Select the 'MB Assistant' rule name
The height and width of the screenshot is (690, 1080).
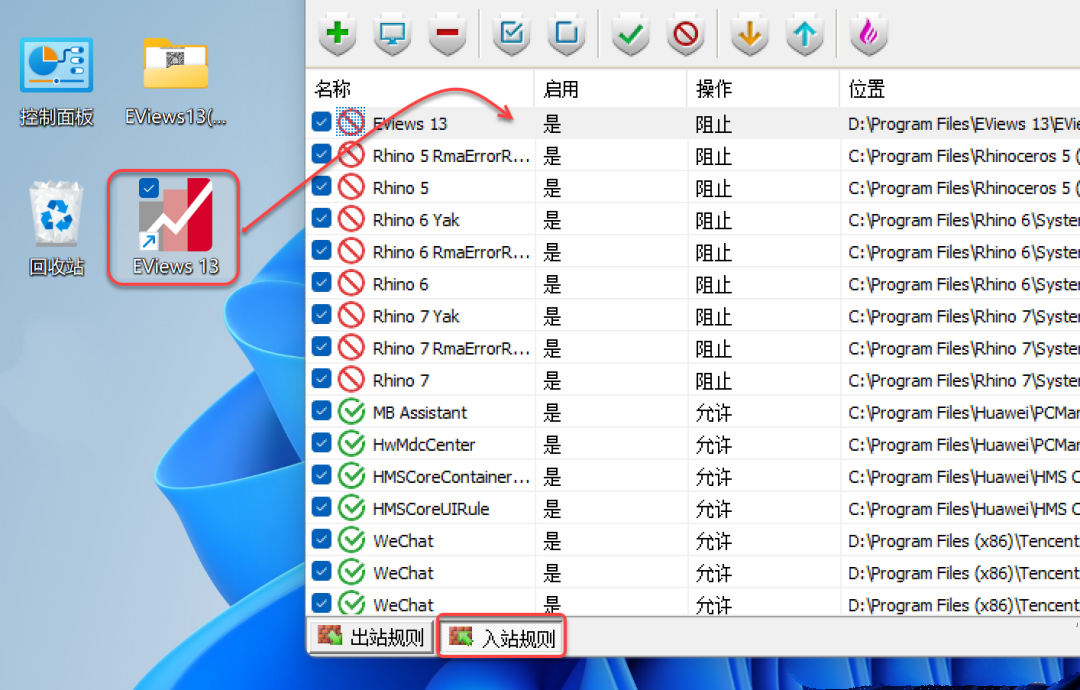point(420,413)
